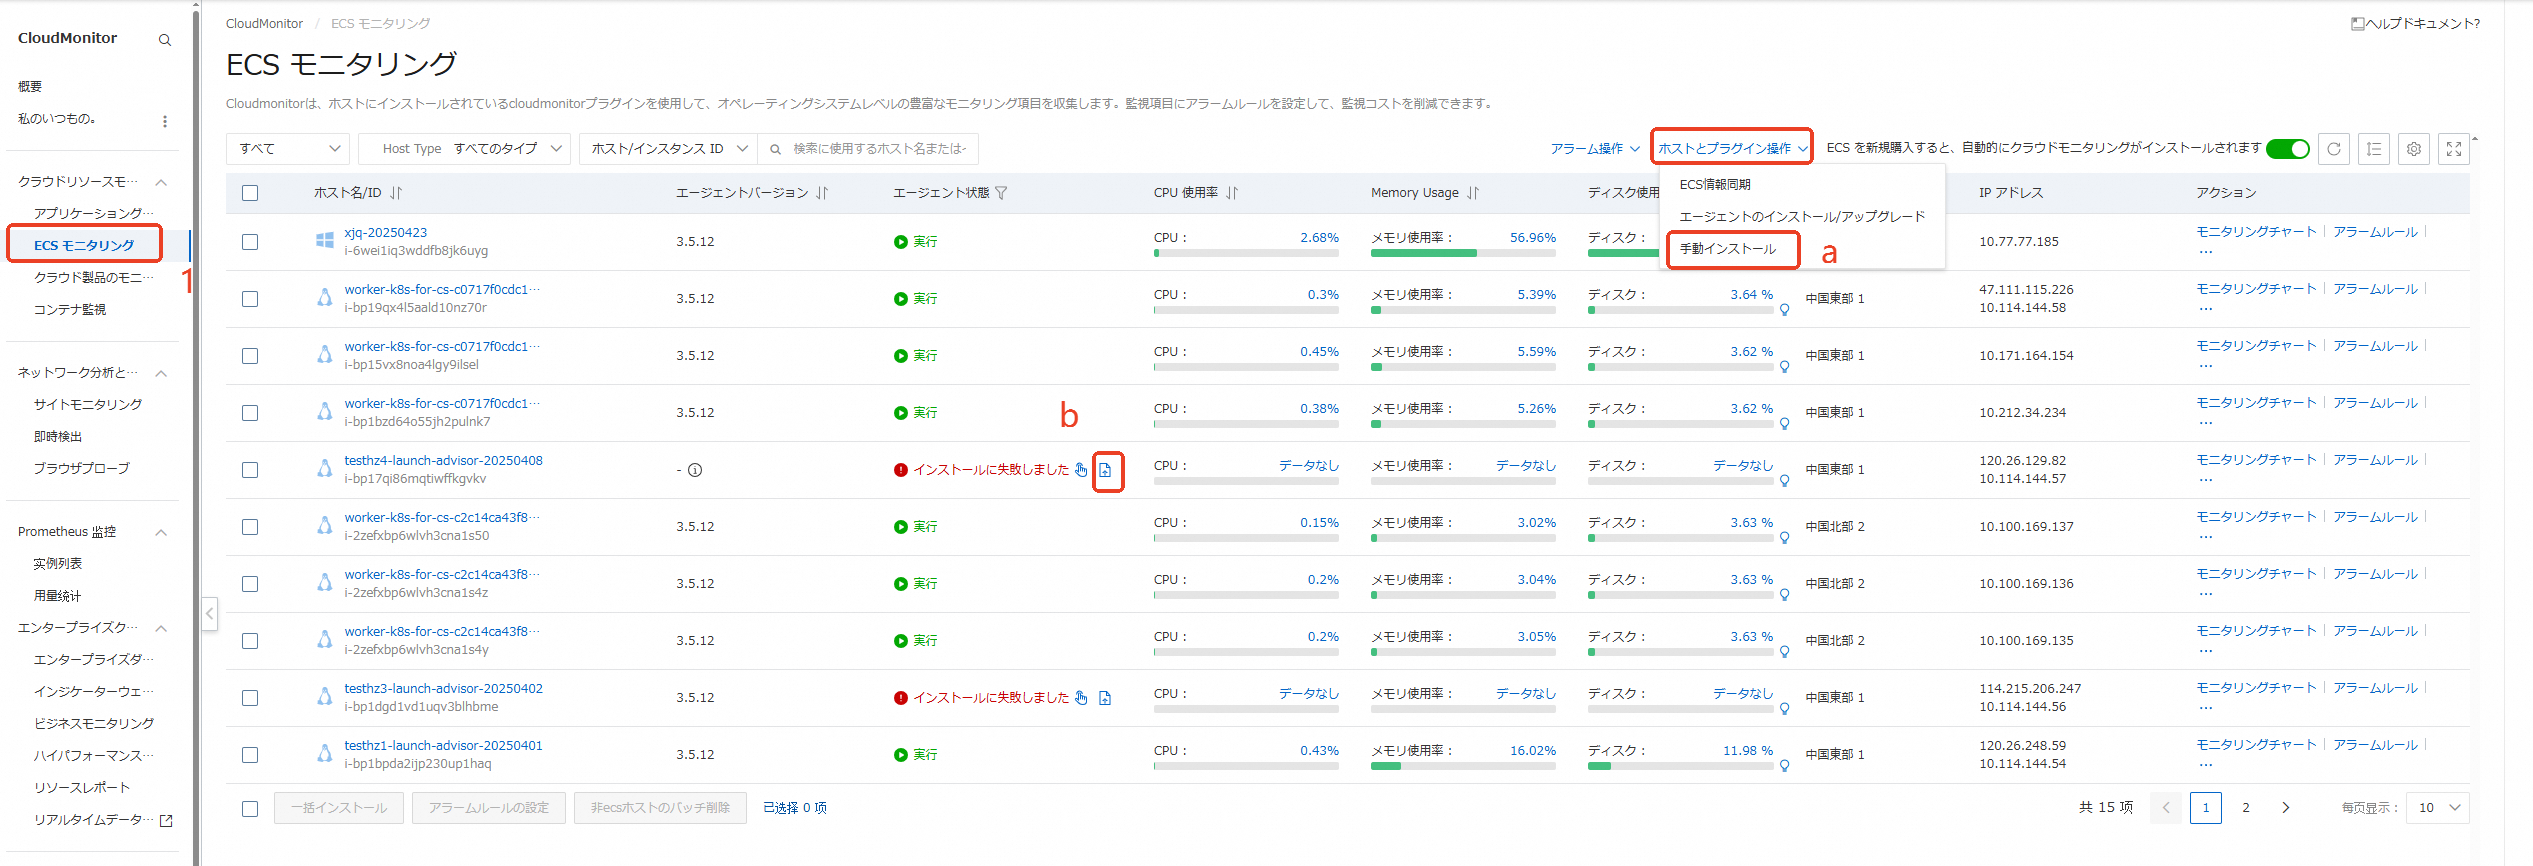
Task: Open アラームルール for testhz1 row
Action: [2375, 745]
